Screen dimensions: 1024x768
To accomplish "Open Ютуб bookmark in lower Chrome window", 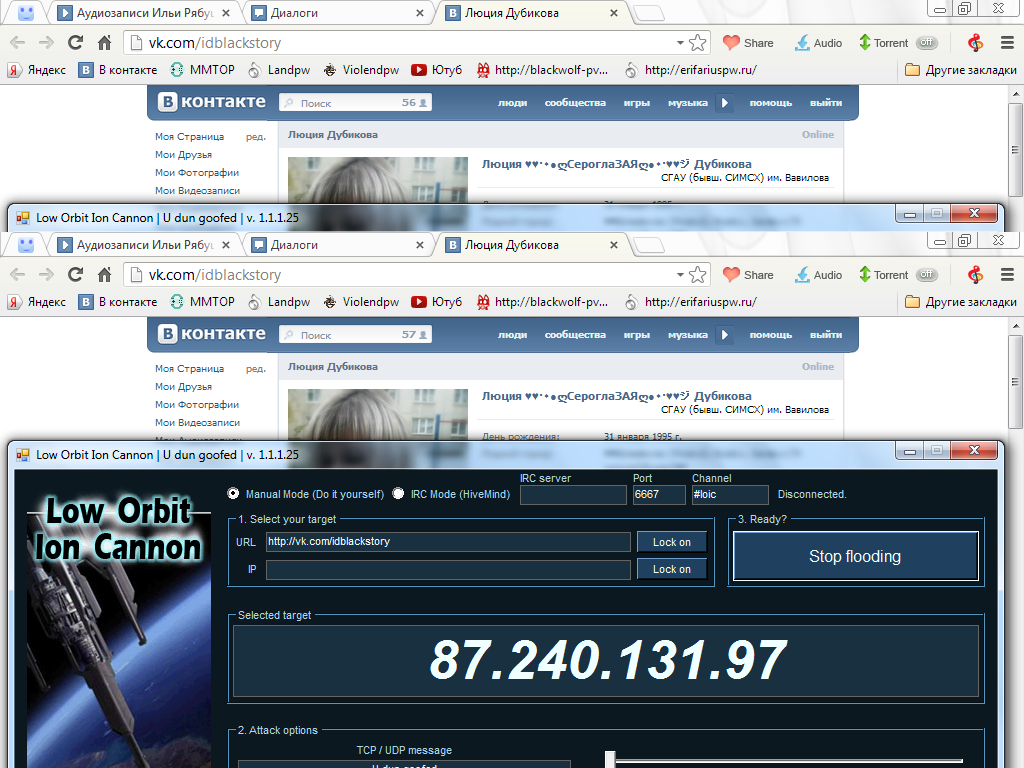I will 436,302.
